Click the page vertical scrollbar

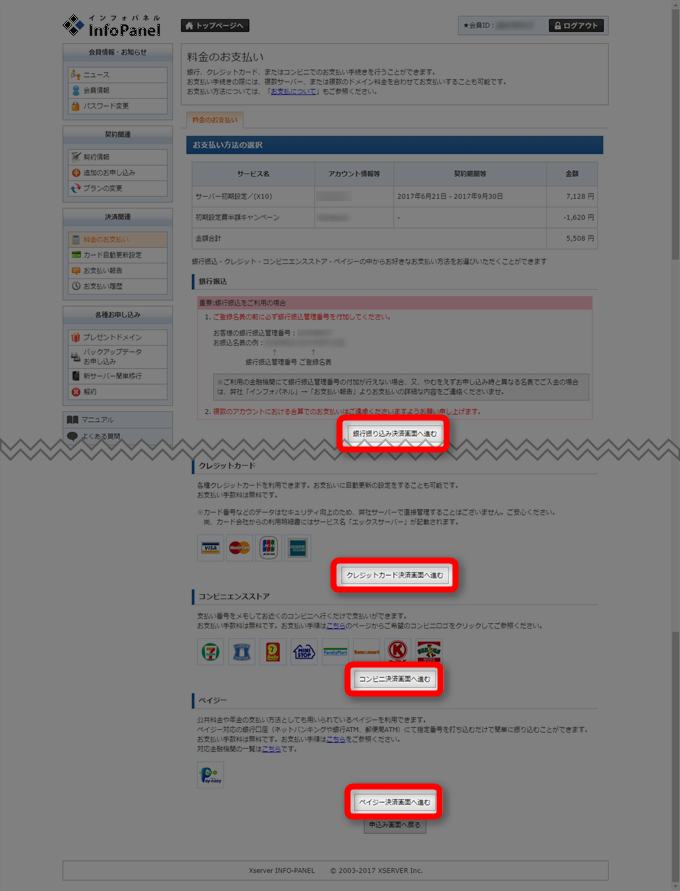(675, 446)
